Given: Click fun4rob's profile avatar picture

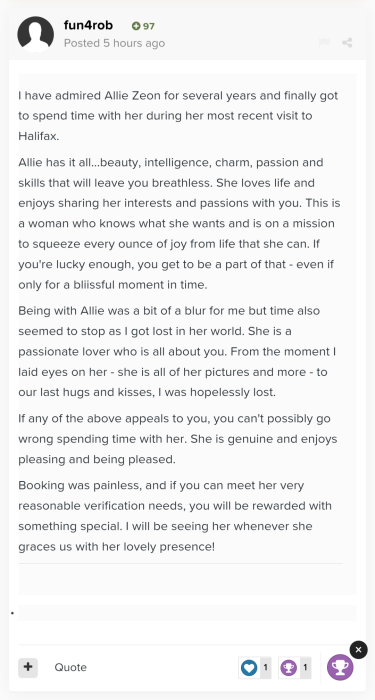Looking at the screenshot, I should point(36,34).
